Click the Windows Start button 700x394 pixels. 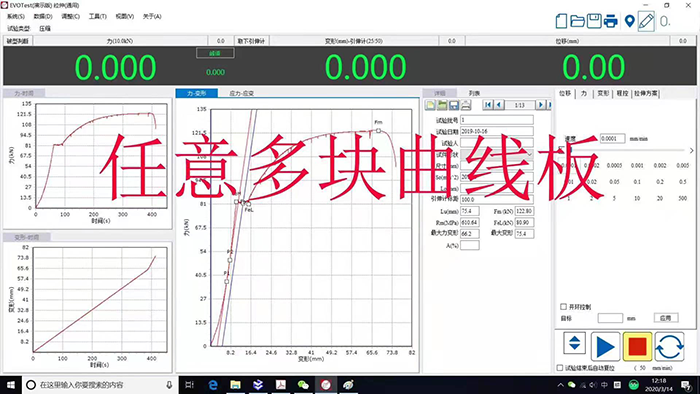[x=11, y=385]
